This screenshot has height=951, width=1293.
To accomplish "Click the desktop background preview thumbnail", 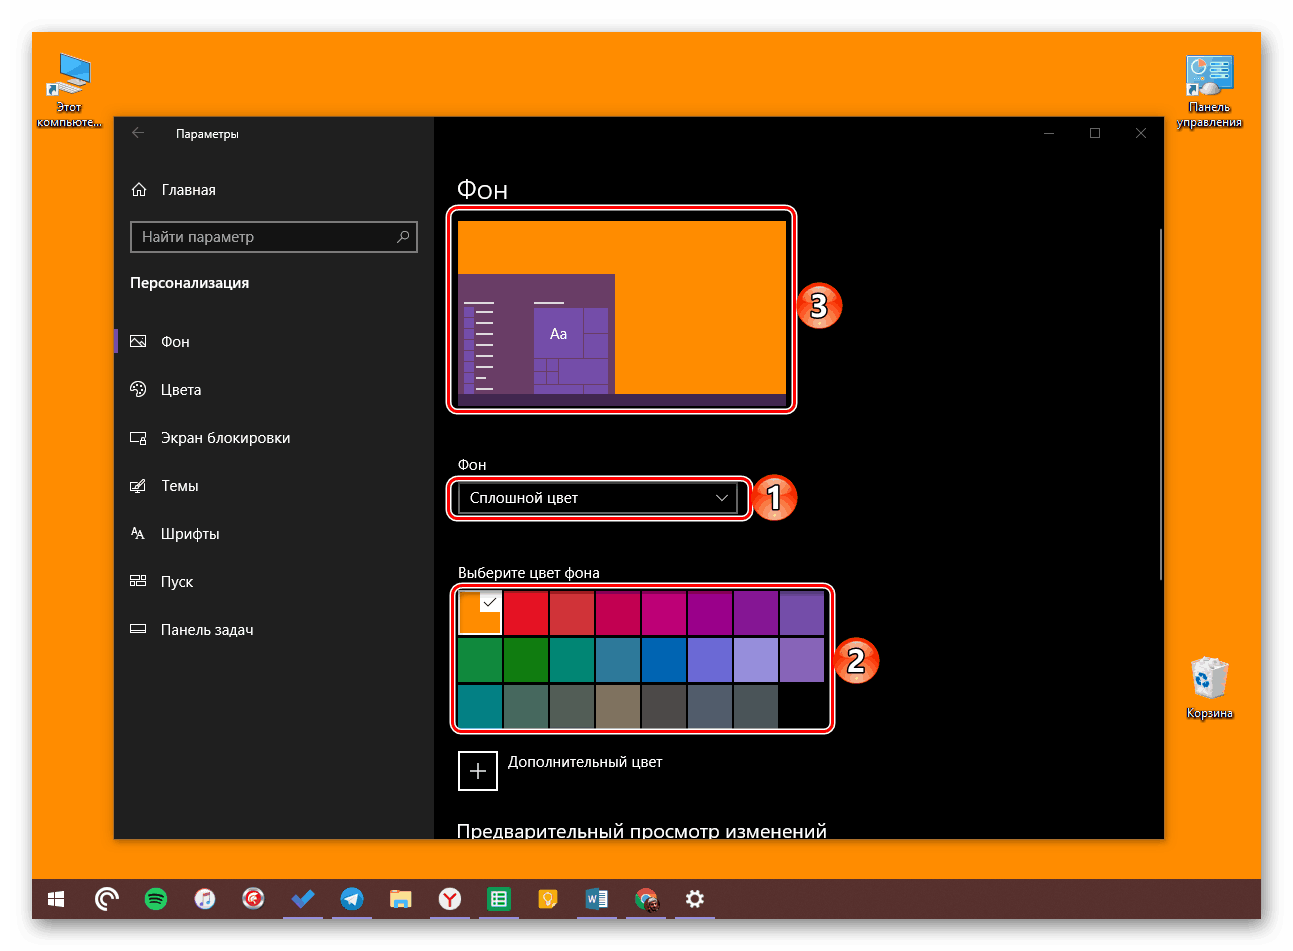I will click(x=621, y=309).
